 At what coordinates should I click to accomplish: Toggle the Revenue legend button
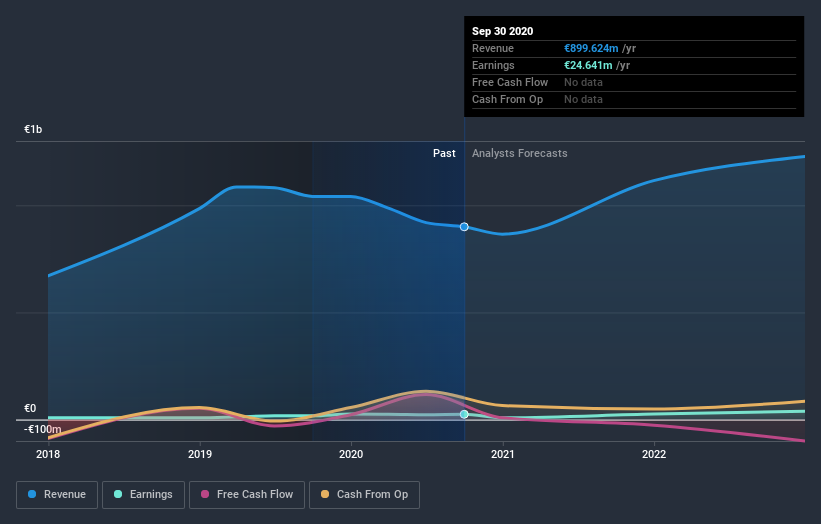point(57,495)
